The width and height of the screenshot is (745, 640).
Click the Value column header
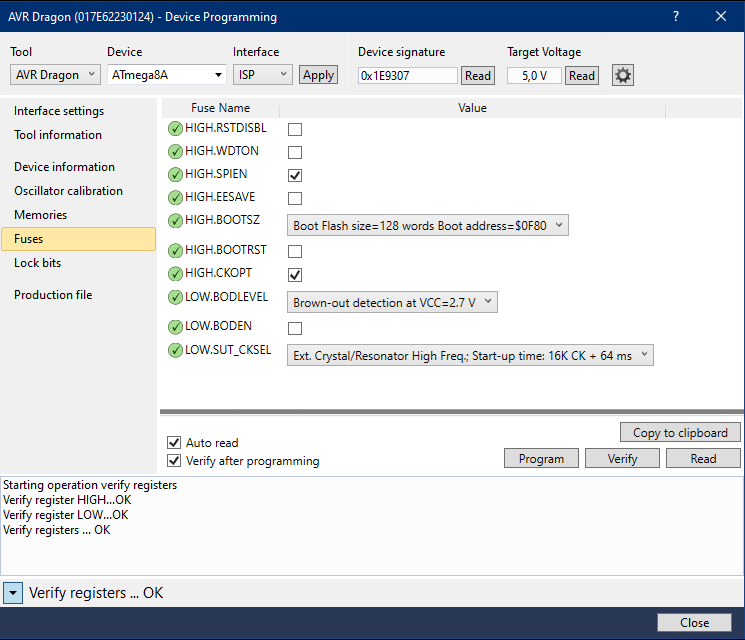(472, 108)
